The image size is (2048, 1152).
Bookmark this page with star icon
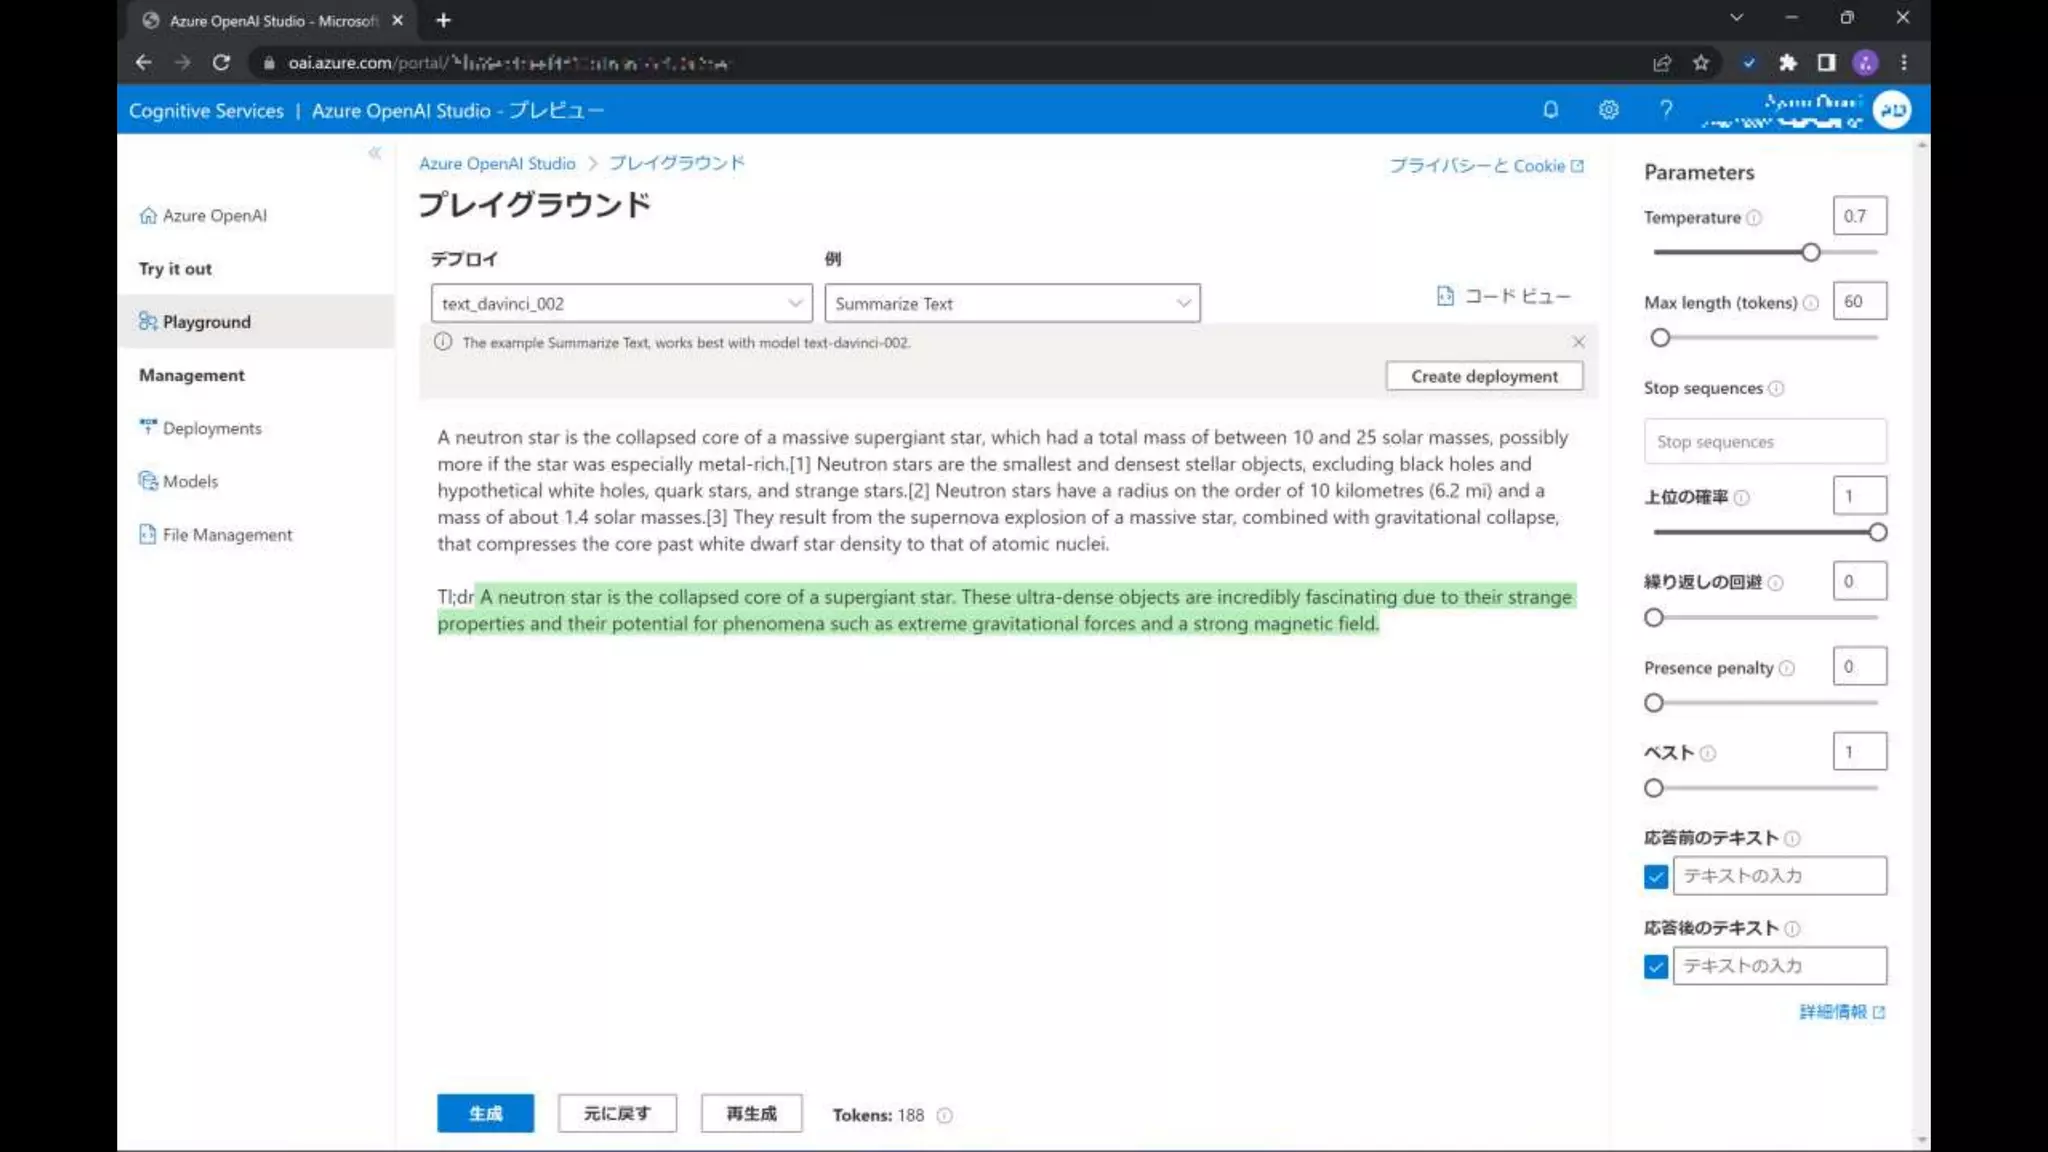coord(1701,63)
